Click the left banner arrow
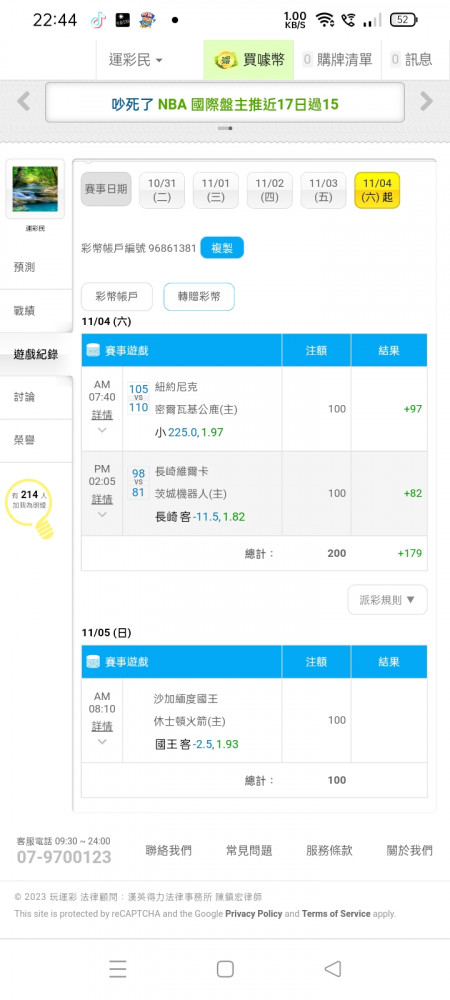Image resolution: width=450 pixels, height=1000 pixels. (24, 101)
